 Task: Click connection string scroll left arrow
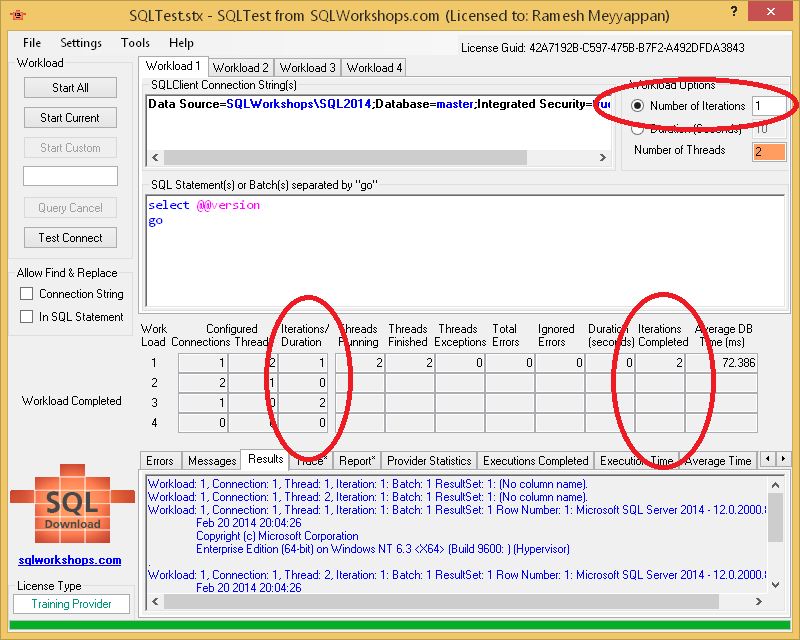pos(155,158)
